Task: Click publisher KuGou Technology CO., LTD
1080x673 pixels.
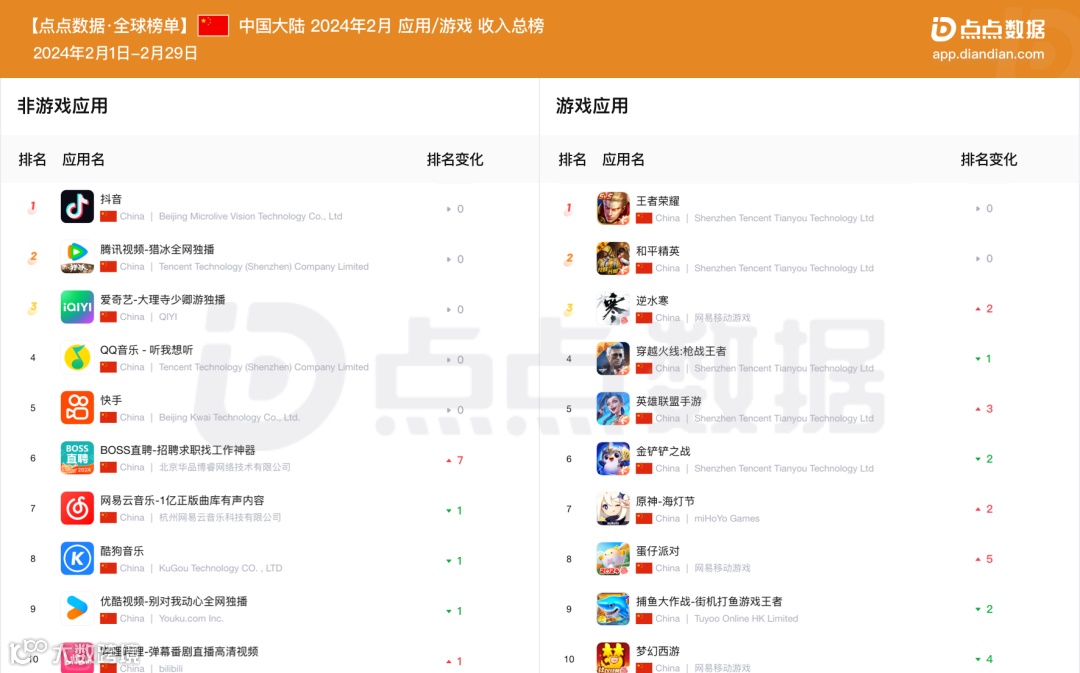Action: point(220,568)
